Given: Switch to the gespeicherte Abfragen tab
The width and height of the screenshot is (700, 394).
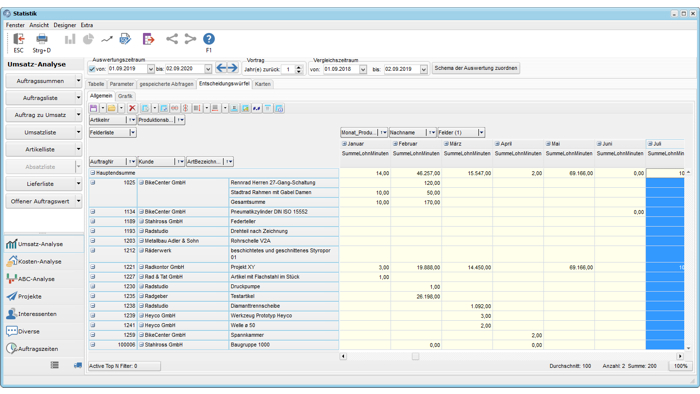Looking at the screenshot, I should tap(167, 84).
